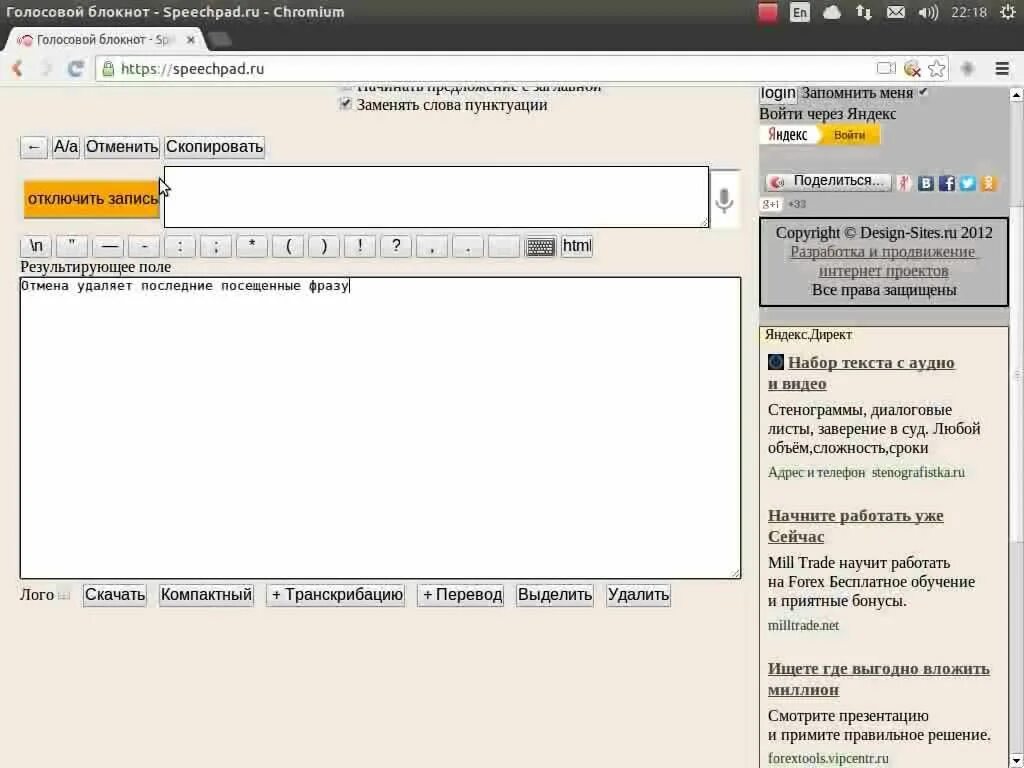Share via the Facebook icon

[947, 184]
